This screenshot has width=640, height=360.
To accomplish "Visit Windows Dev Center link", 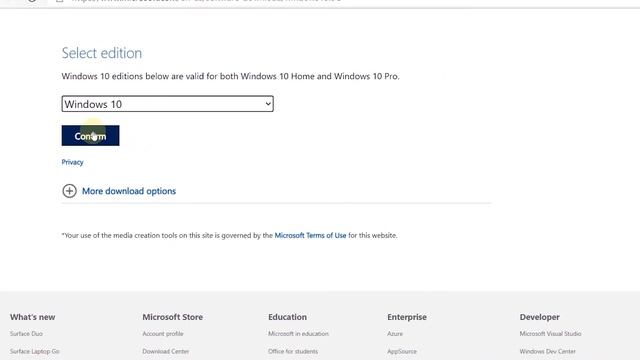I will tap(547, 351).
